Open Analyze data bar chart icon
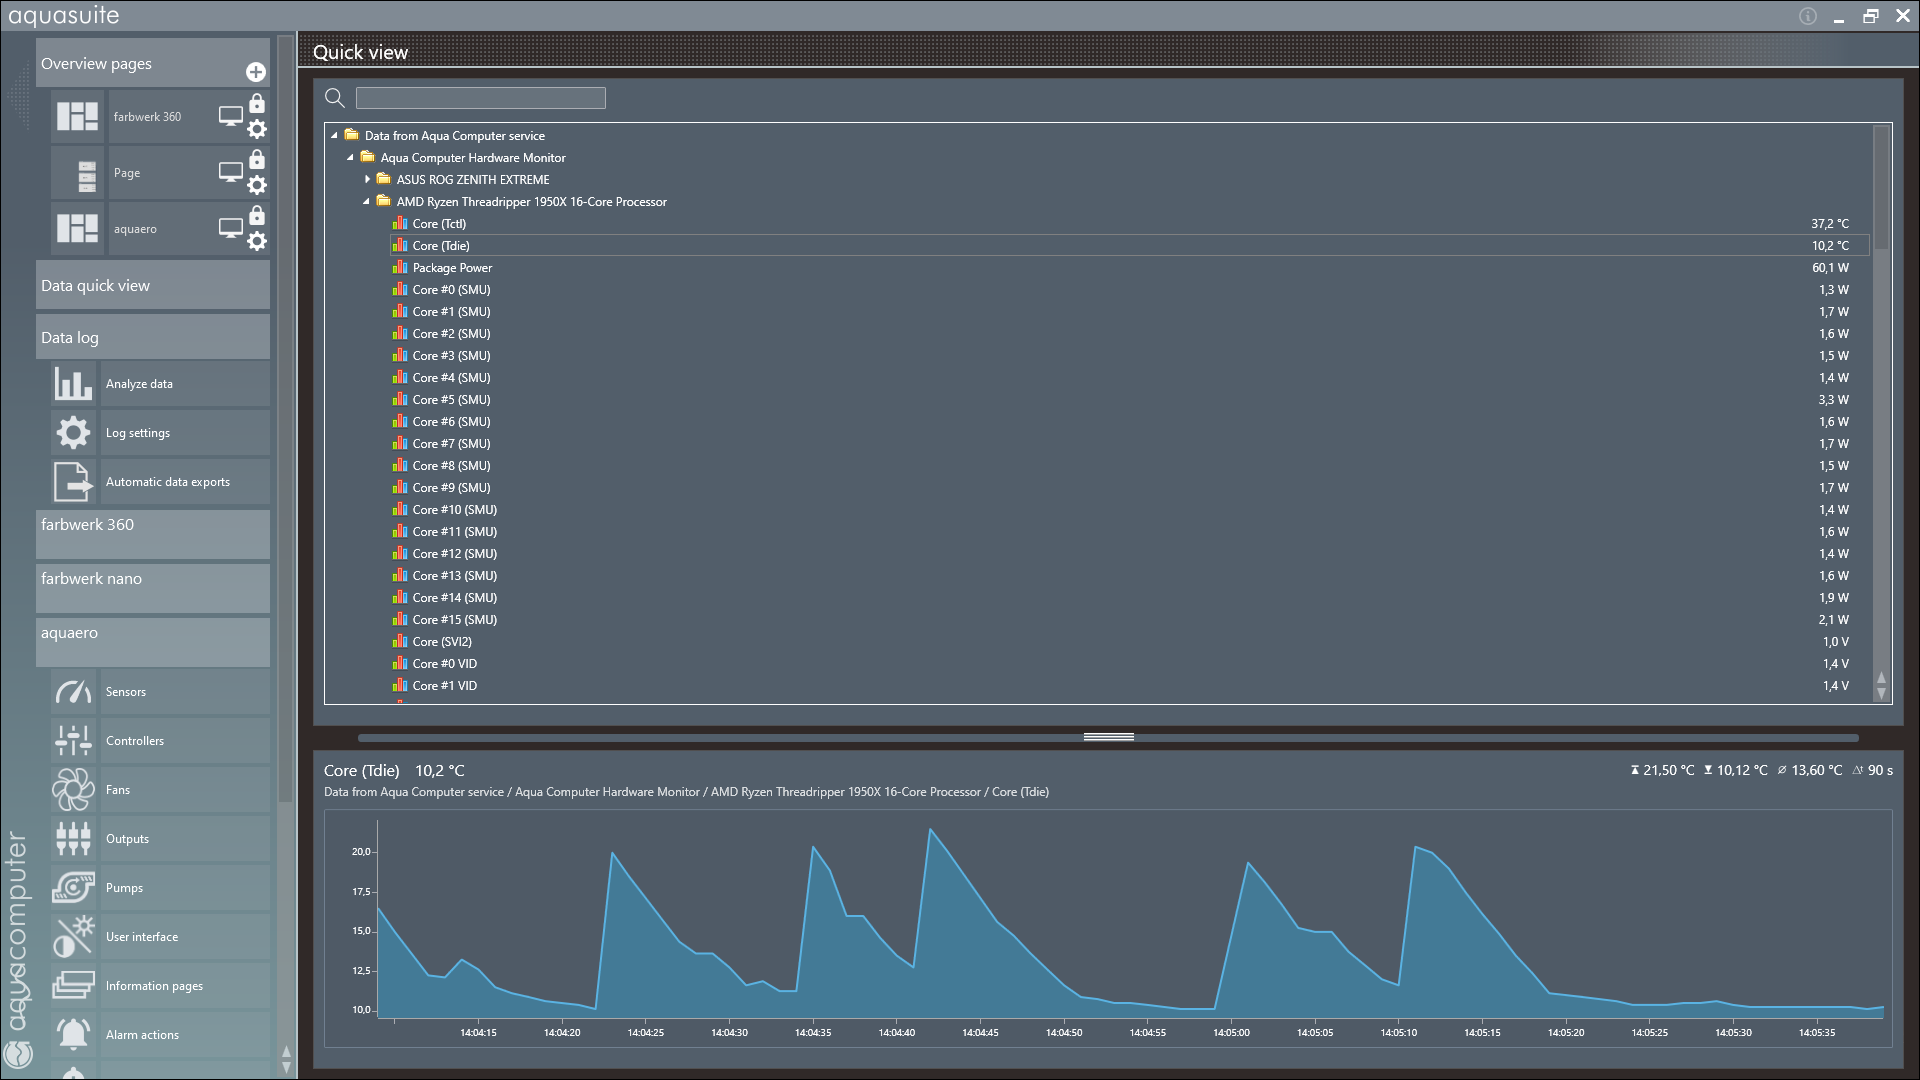1920x1080 pixels. click(x=73, y=384)
